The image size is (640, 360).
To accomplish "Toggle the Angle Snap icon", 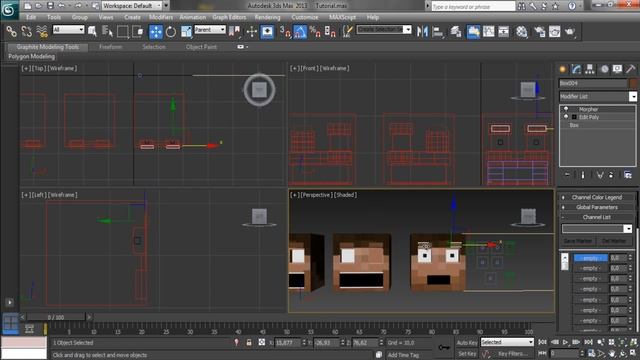I will click(x=300, y=31).
